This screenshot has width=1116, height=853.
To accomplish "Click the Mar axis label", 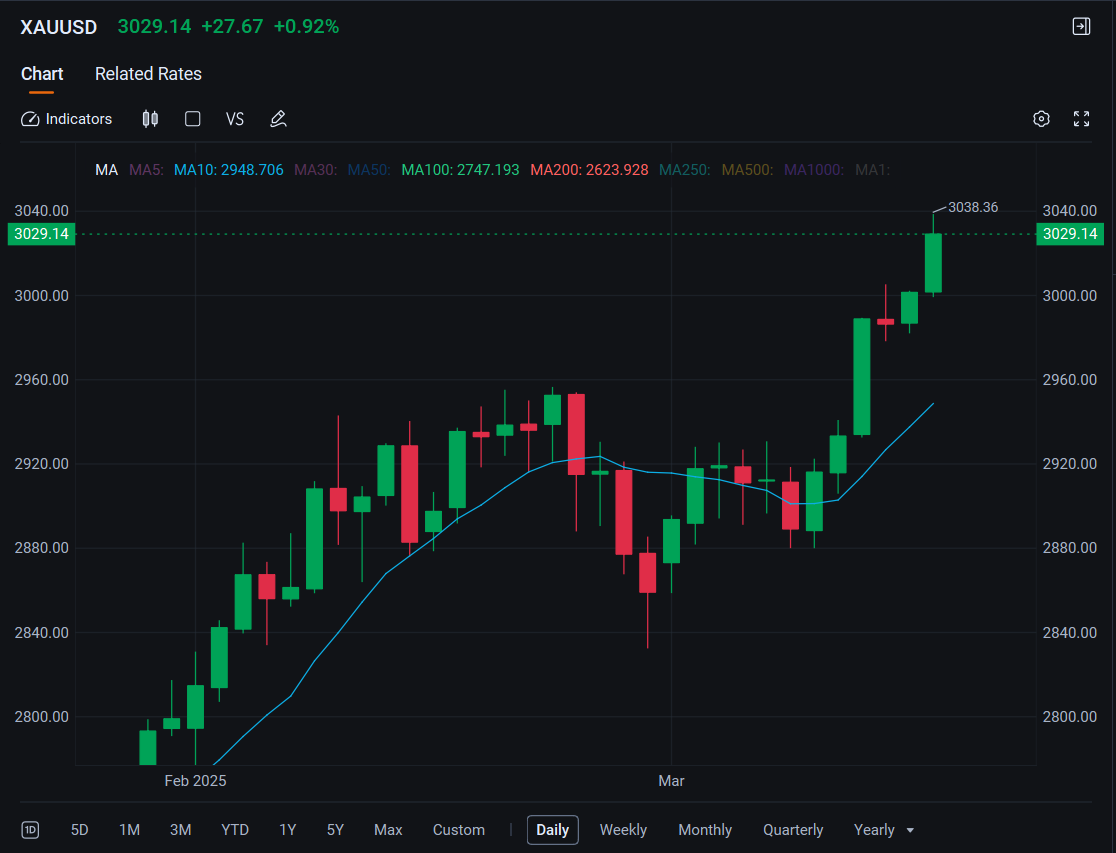I will point(671,781).
